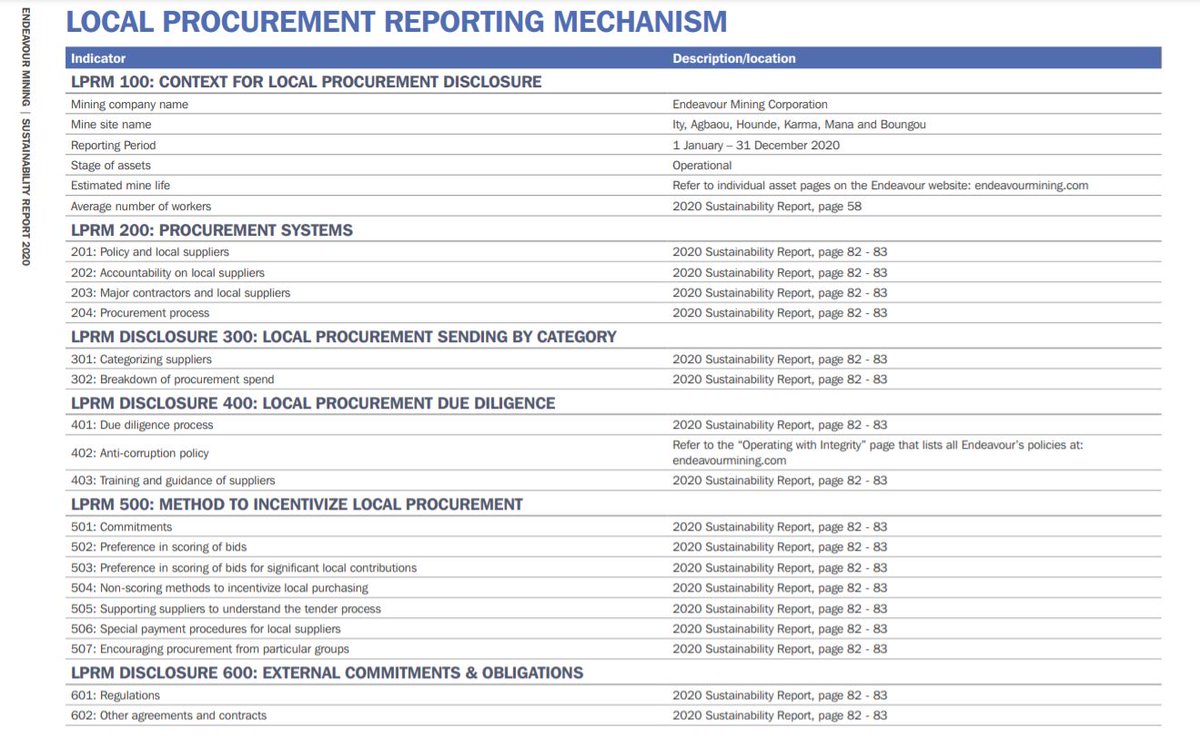
Task: Open the 'Operating with Integrity' page reference
Action: coord(878,453)
